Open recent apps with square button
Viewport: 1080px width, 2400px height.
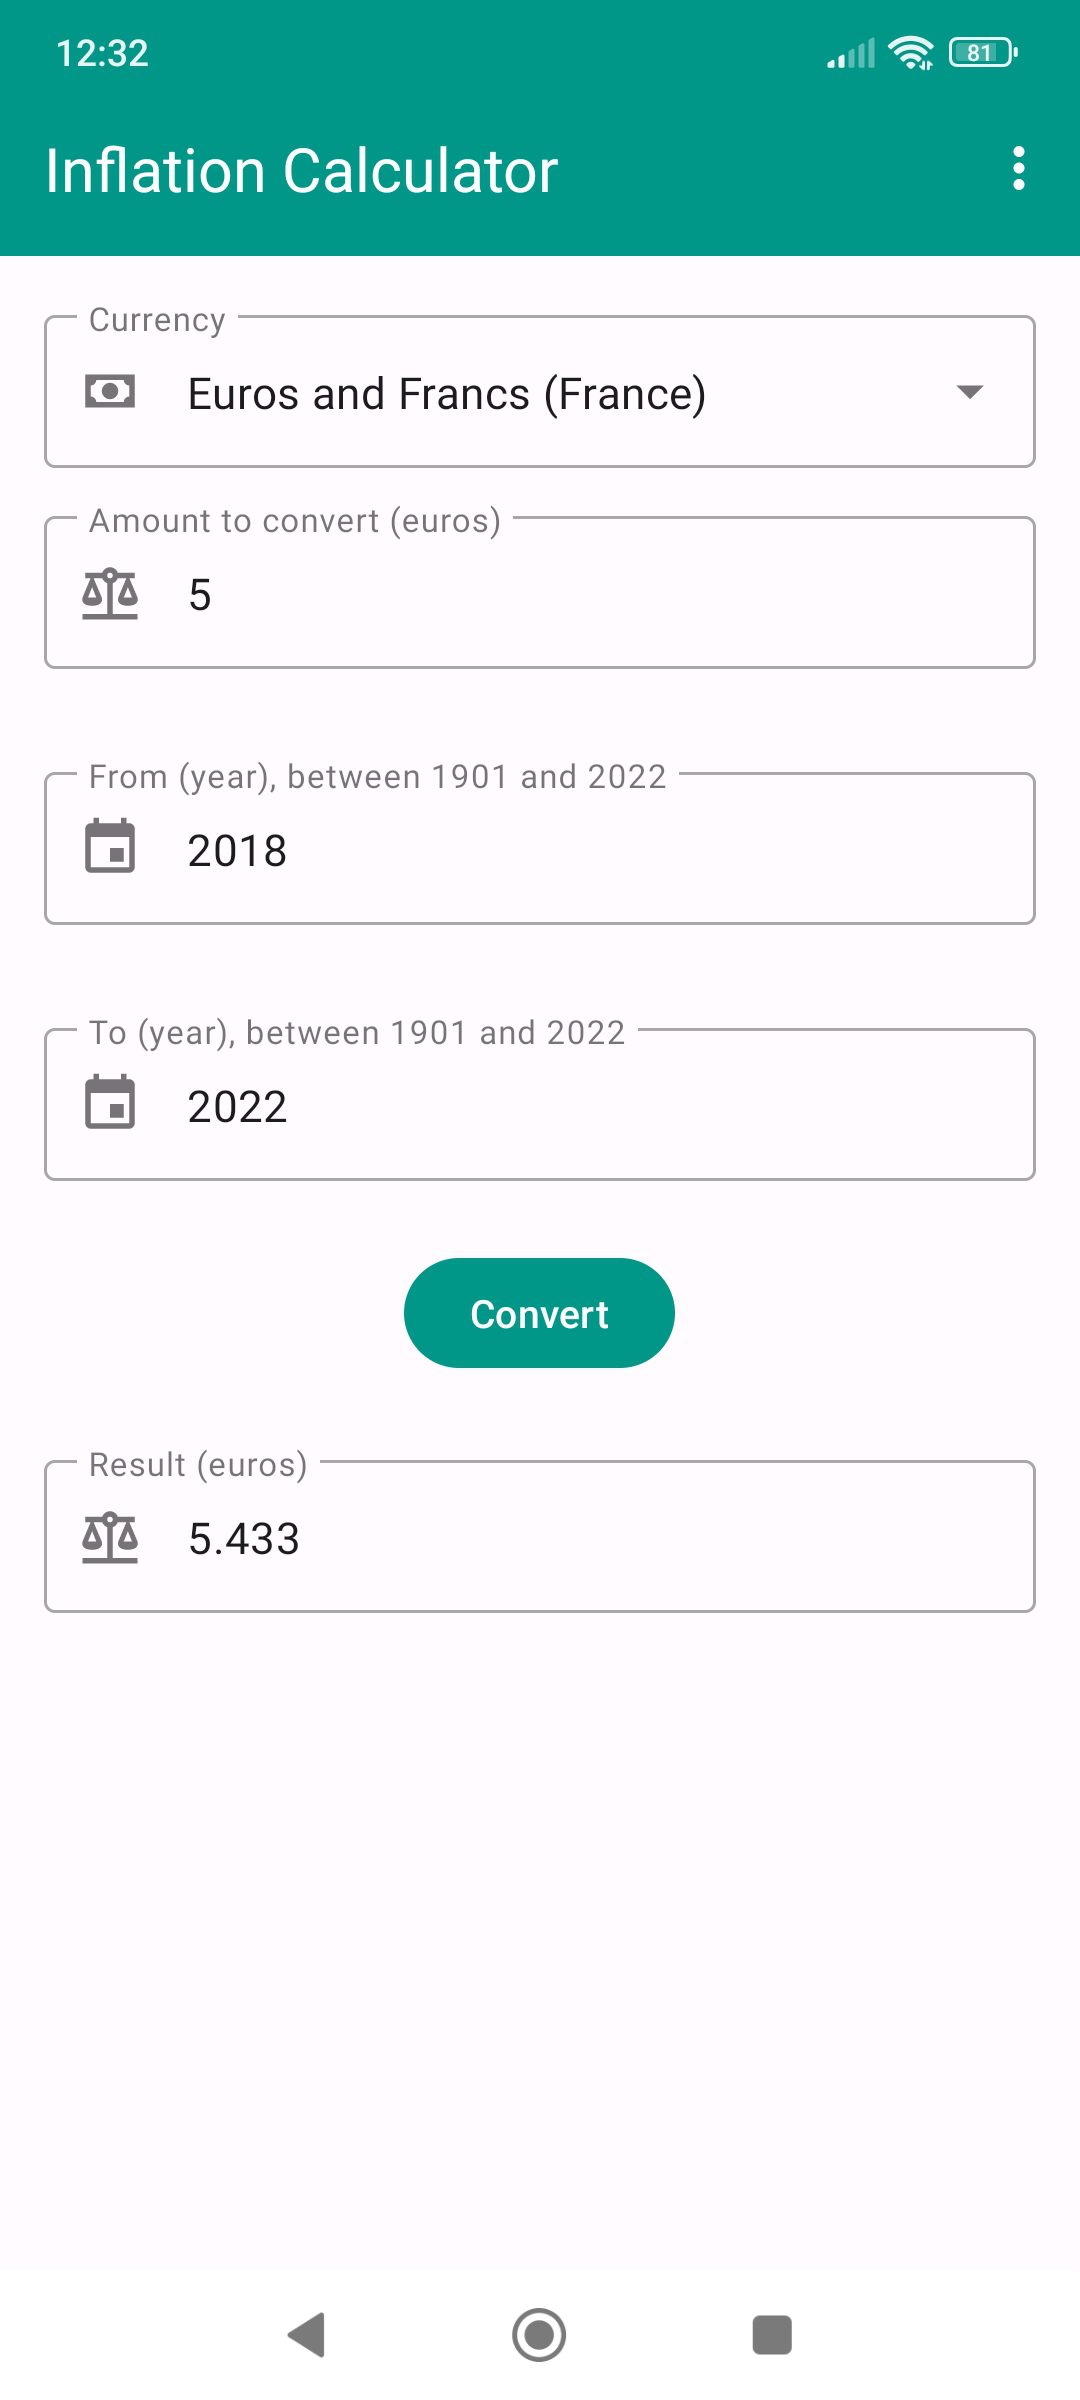click(x=771, y=2335)
